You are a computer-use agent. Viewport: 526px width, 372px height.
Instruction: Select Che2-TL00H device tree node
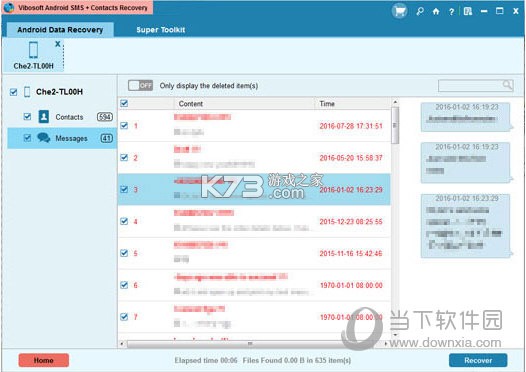pos(59,92)
